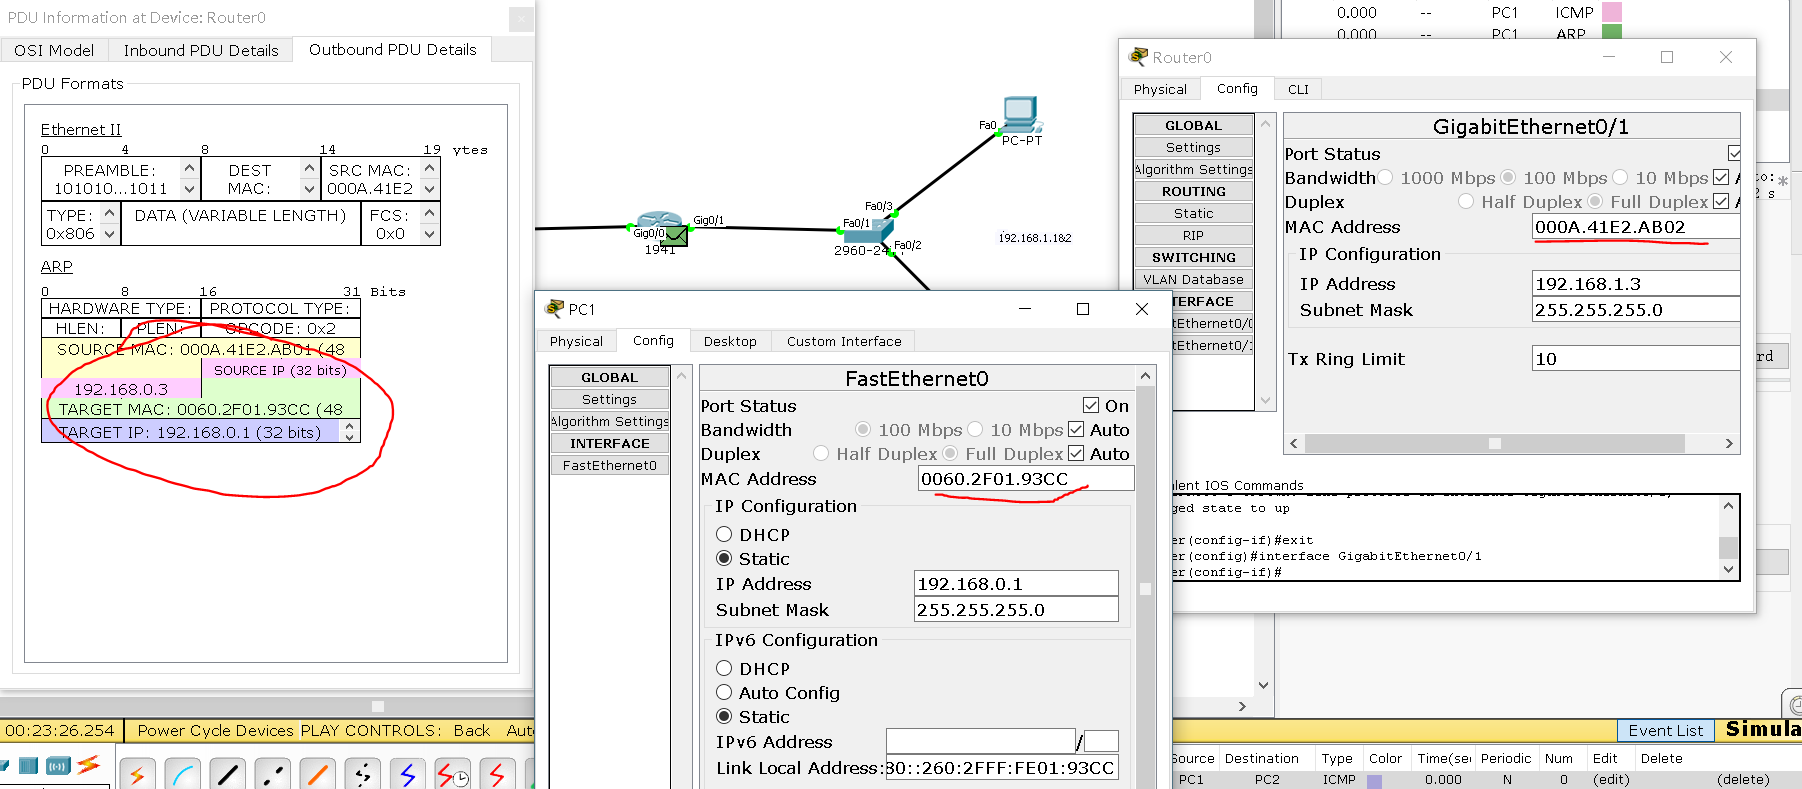Select the blue coaxial zigzag cable
1802x789 pixels.
(x=407, y=774)
